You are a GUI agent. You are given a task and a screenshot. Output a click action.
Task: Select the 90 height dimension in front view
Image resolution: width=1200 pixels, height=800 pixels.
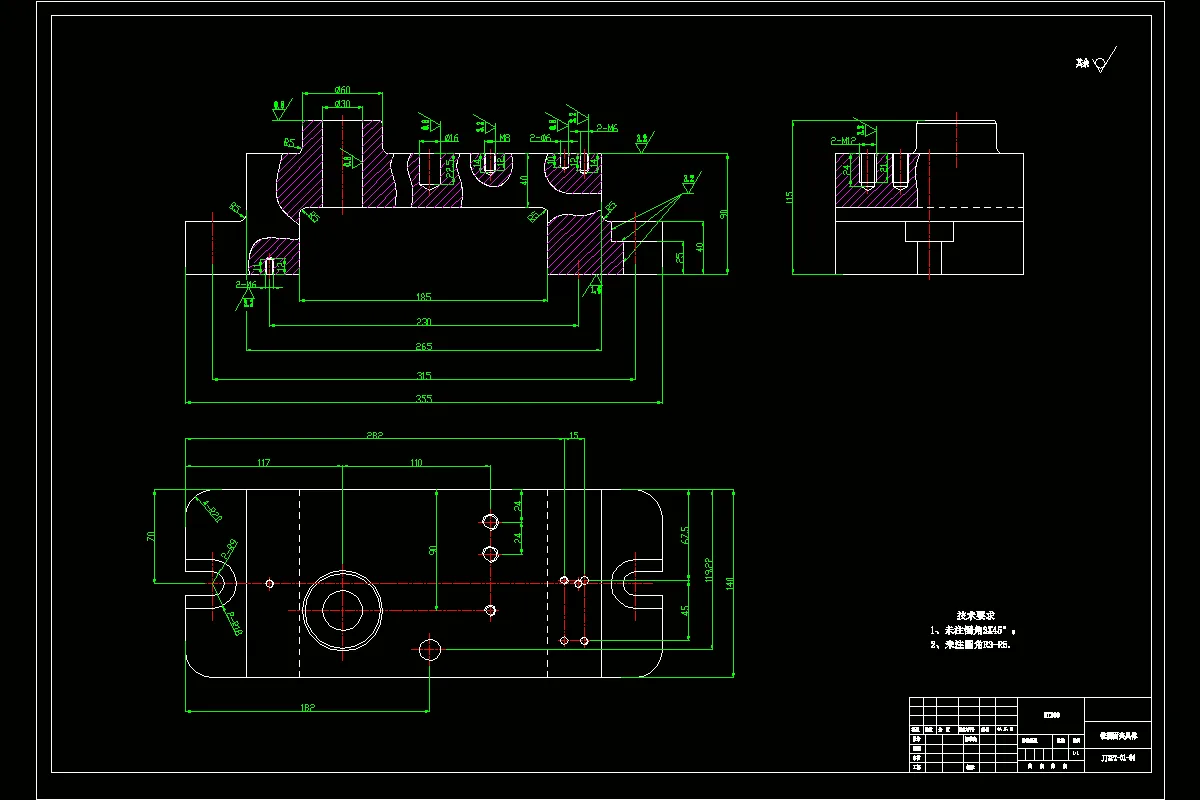[724, 213]
